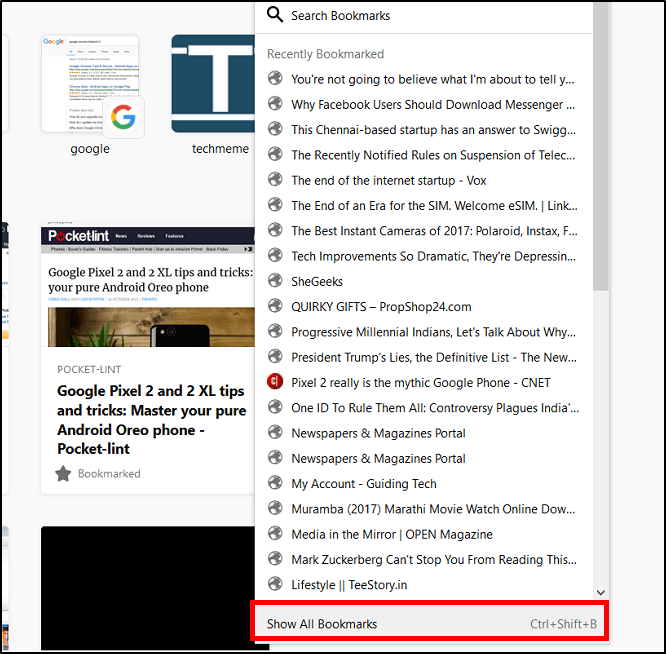
Task: Open the google top site tile
Action: pyautogui.click(x=91, y=85)
